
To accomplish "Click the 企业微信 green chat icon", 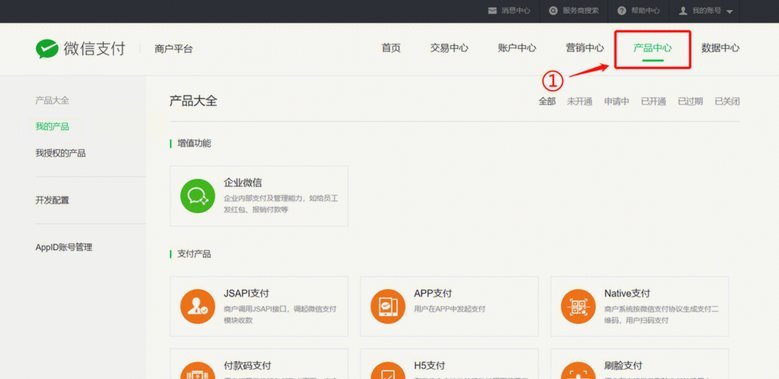I will [x=198, y=196].
